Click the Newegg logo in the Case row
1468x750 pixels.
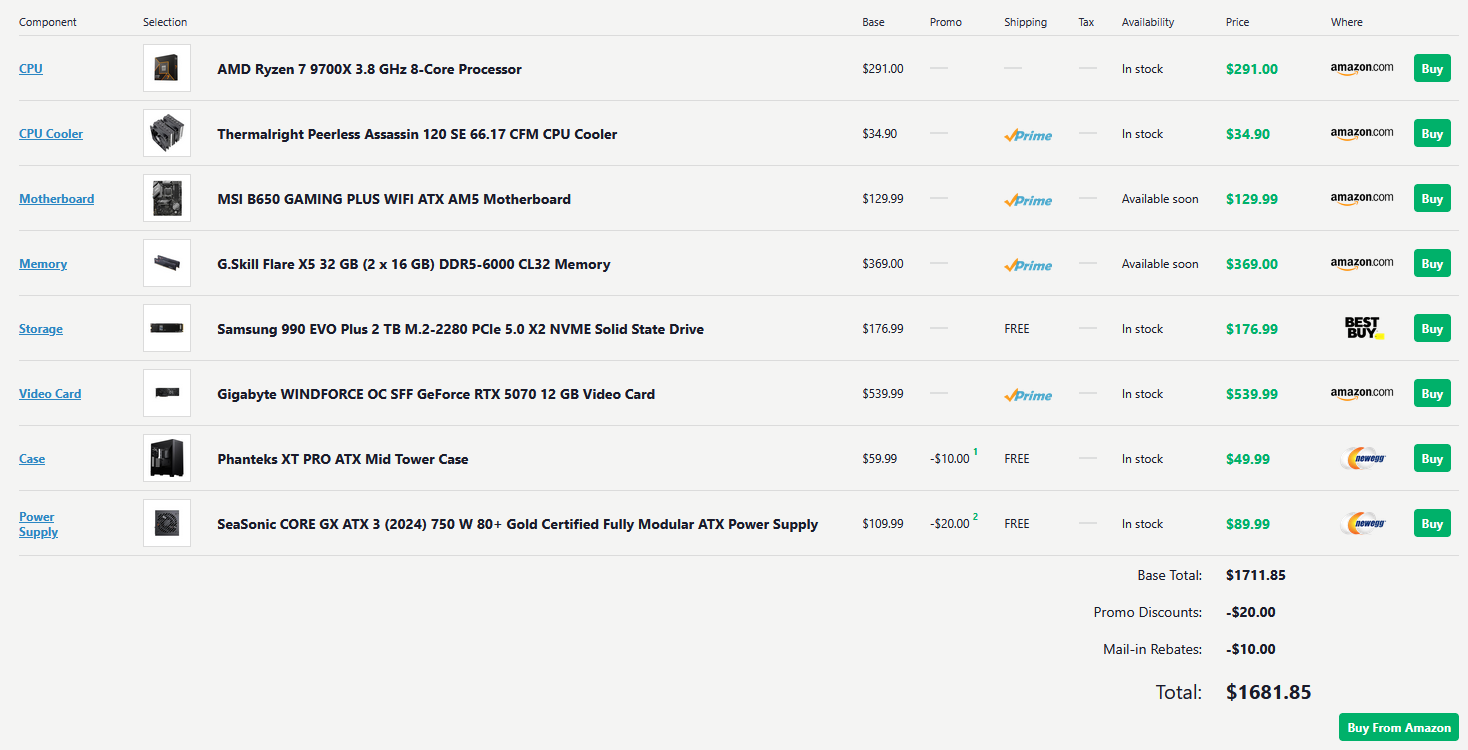(1363, 458)
